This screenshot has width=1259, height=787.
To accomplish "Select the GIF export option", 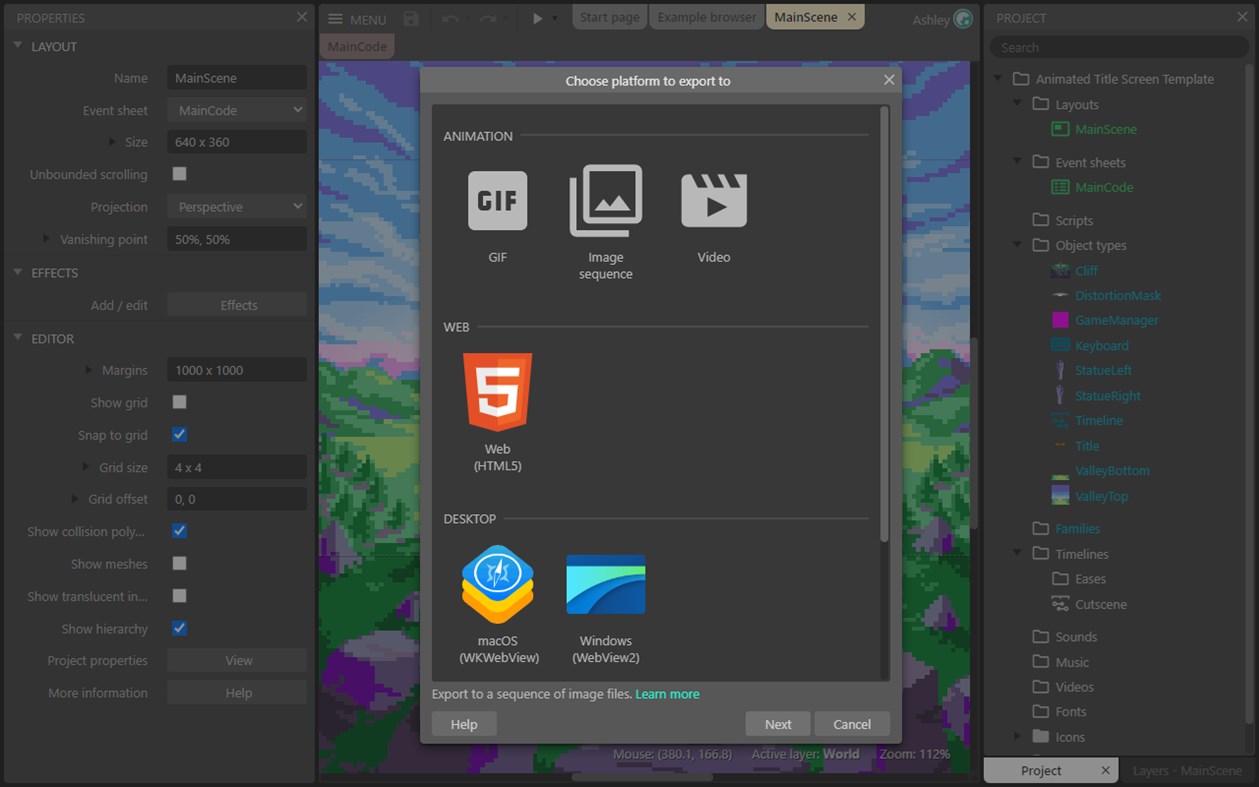I will coord(497,201).
